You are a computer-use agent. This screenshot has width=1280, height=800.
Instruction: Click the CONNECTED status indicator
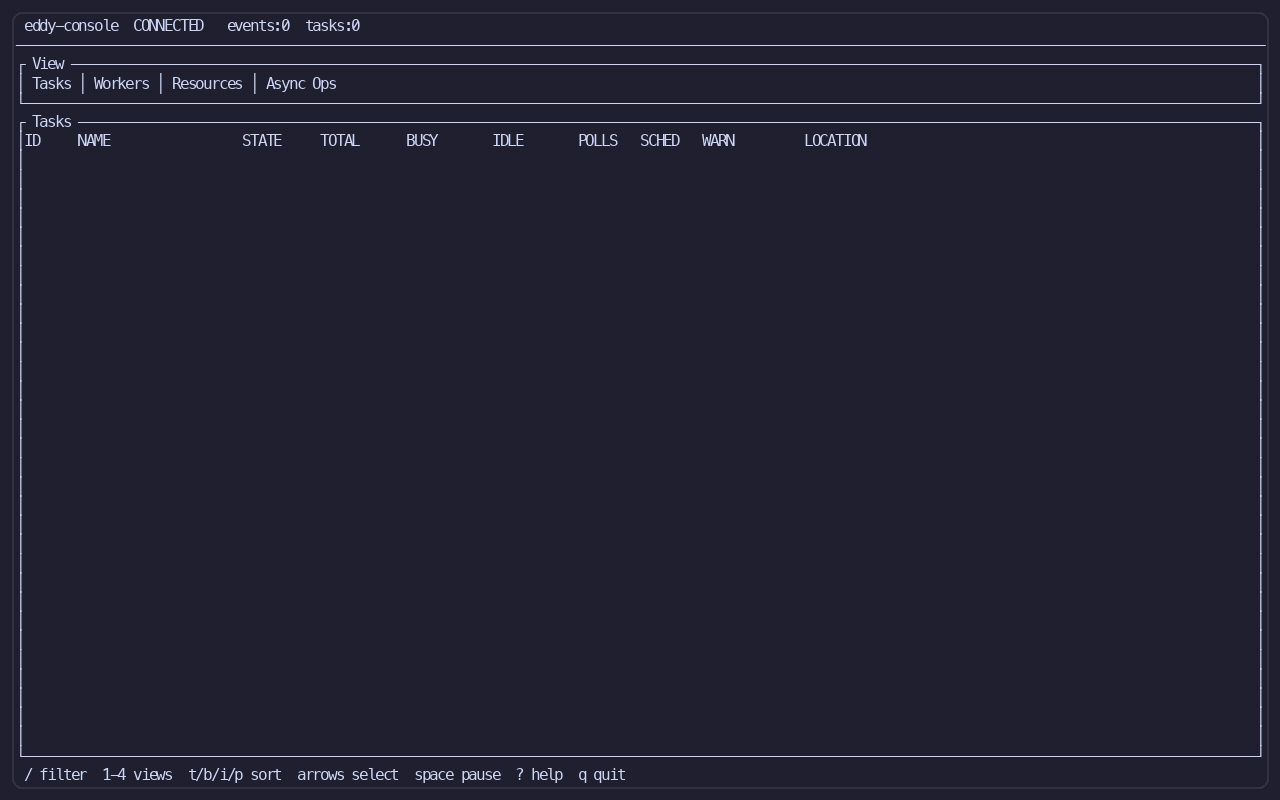click(x=169, y=26)
